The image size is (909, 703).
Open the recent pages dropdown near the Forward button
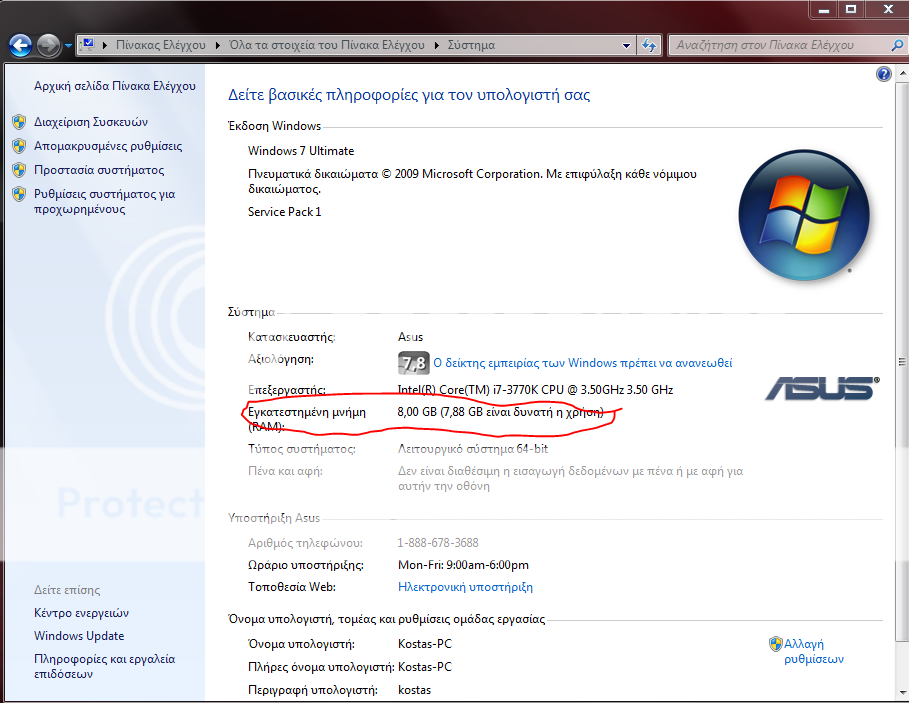click(x=68, y=45)
